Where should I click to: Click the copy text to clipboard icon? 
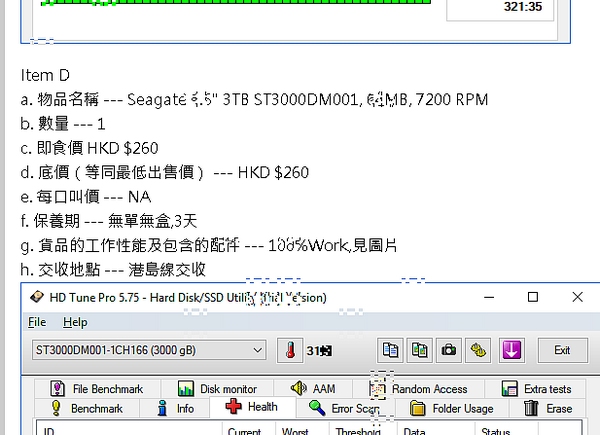(390, 350)
